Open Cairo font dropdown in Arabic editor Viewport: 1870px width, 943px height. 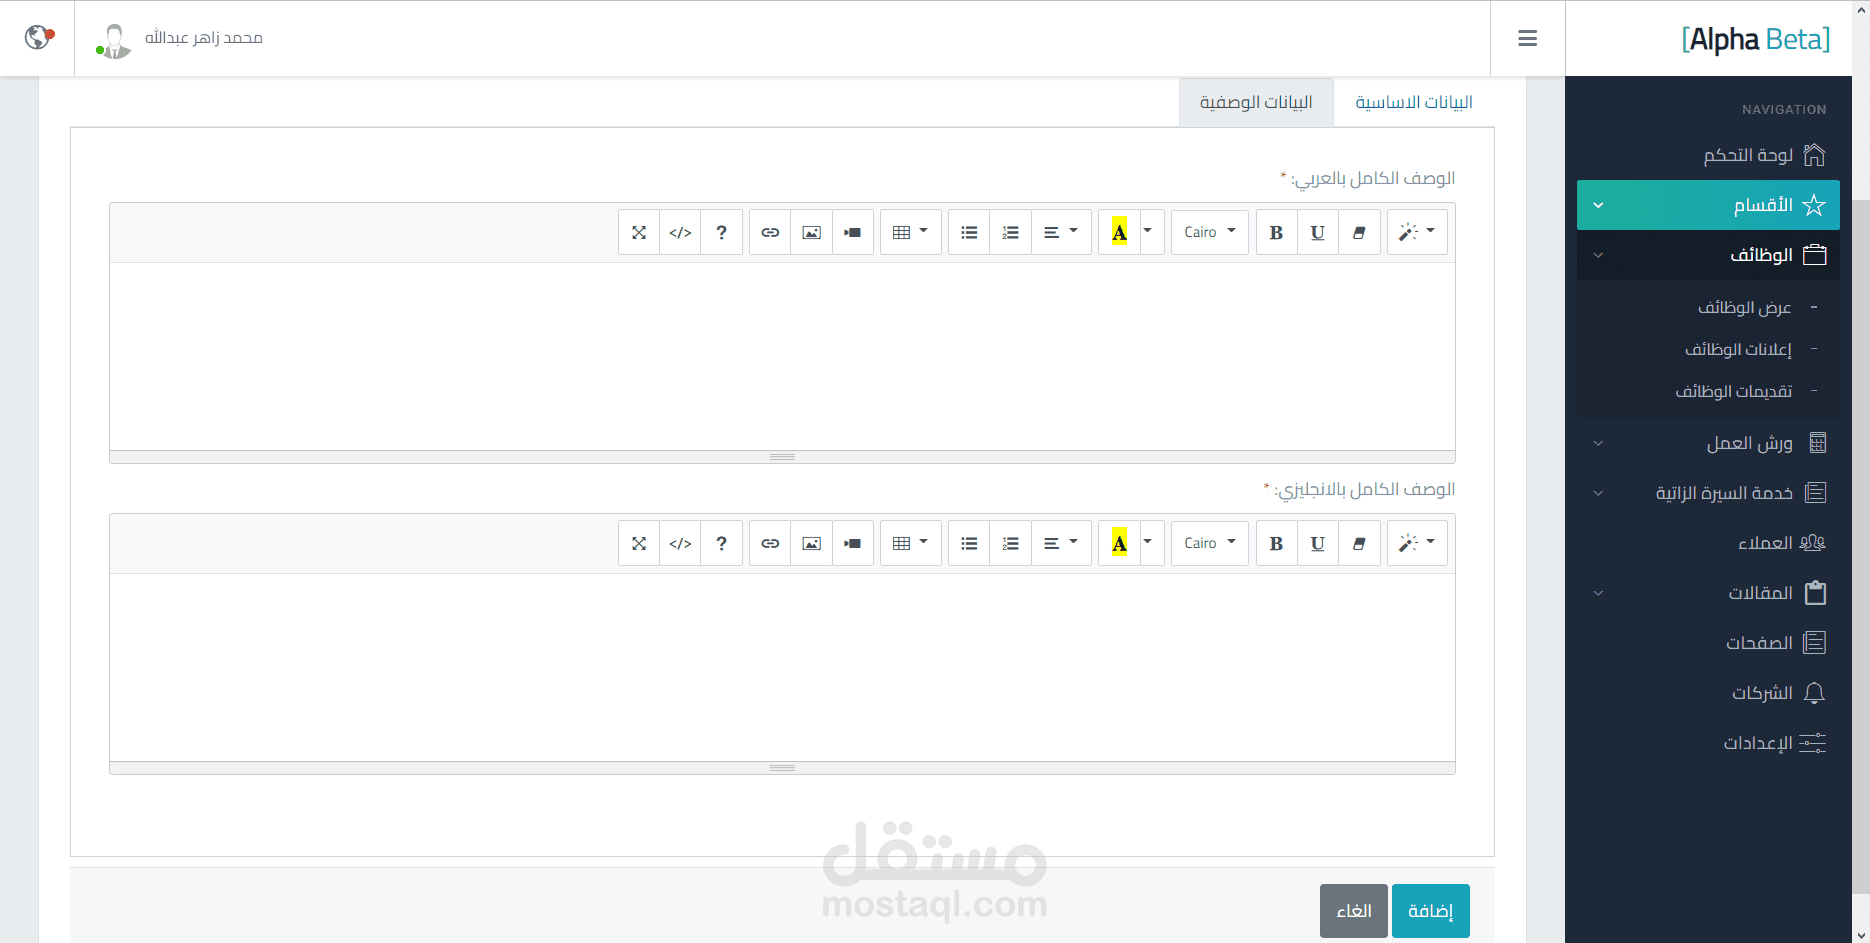click(1210, 232)
